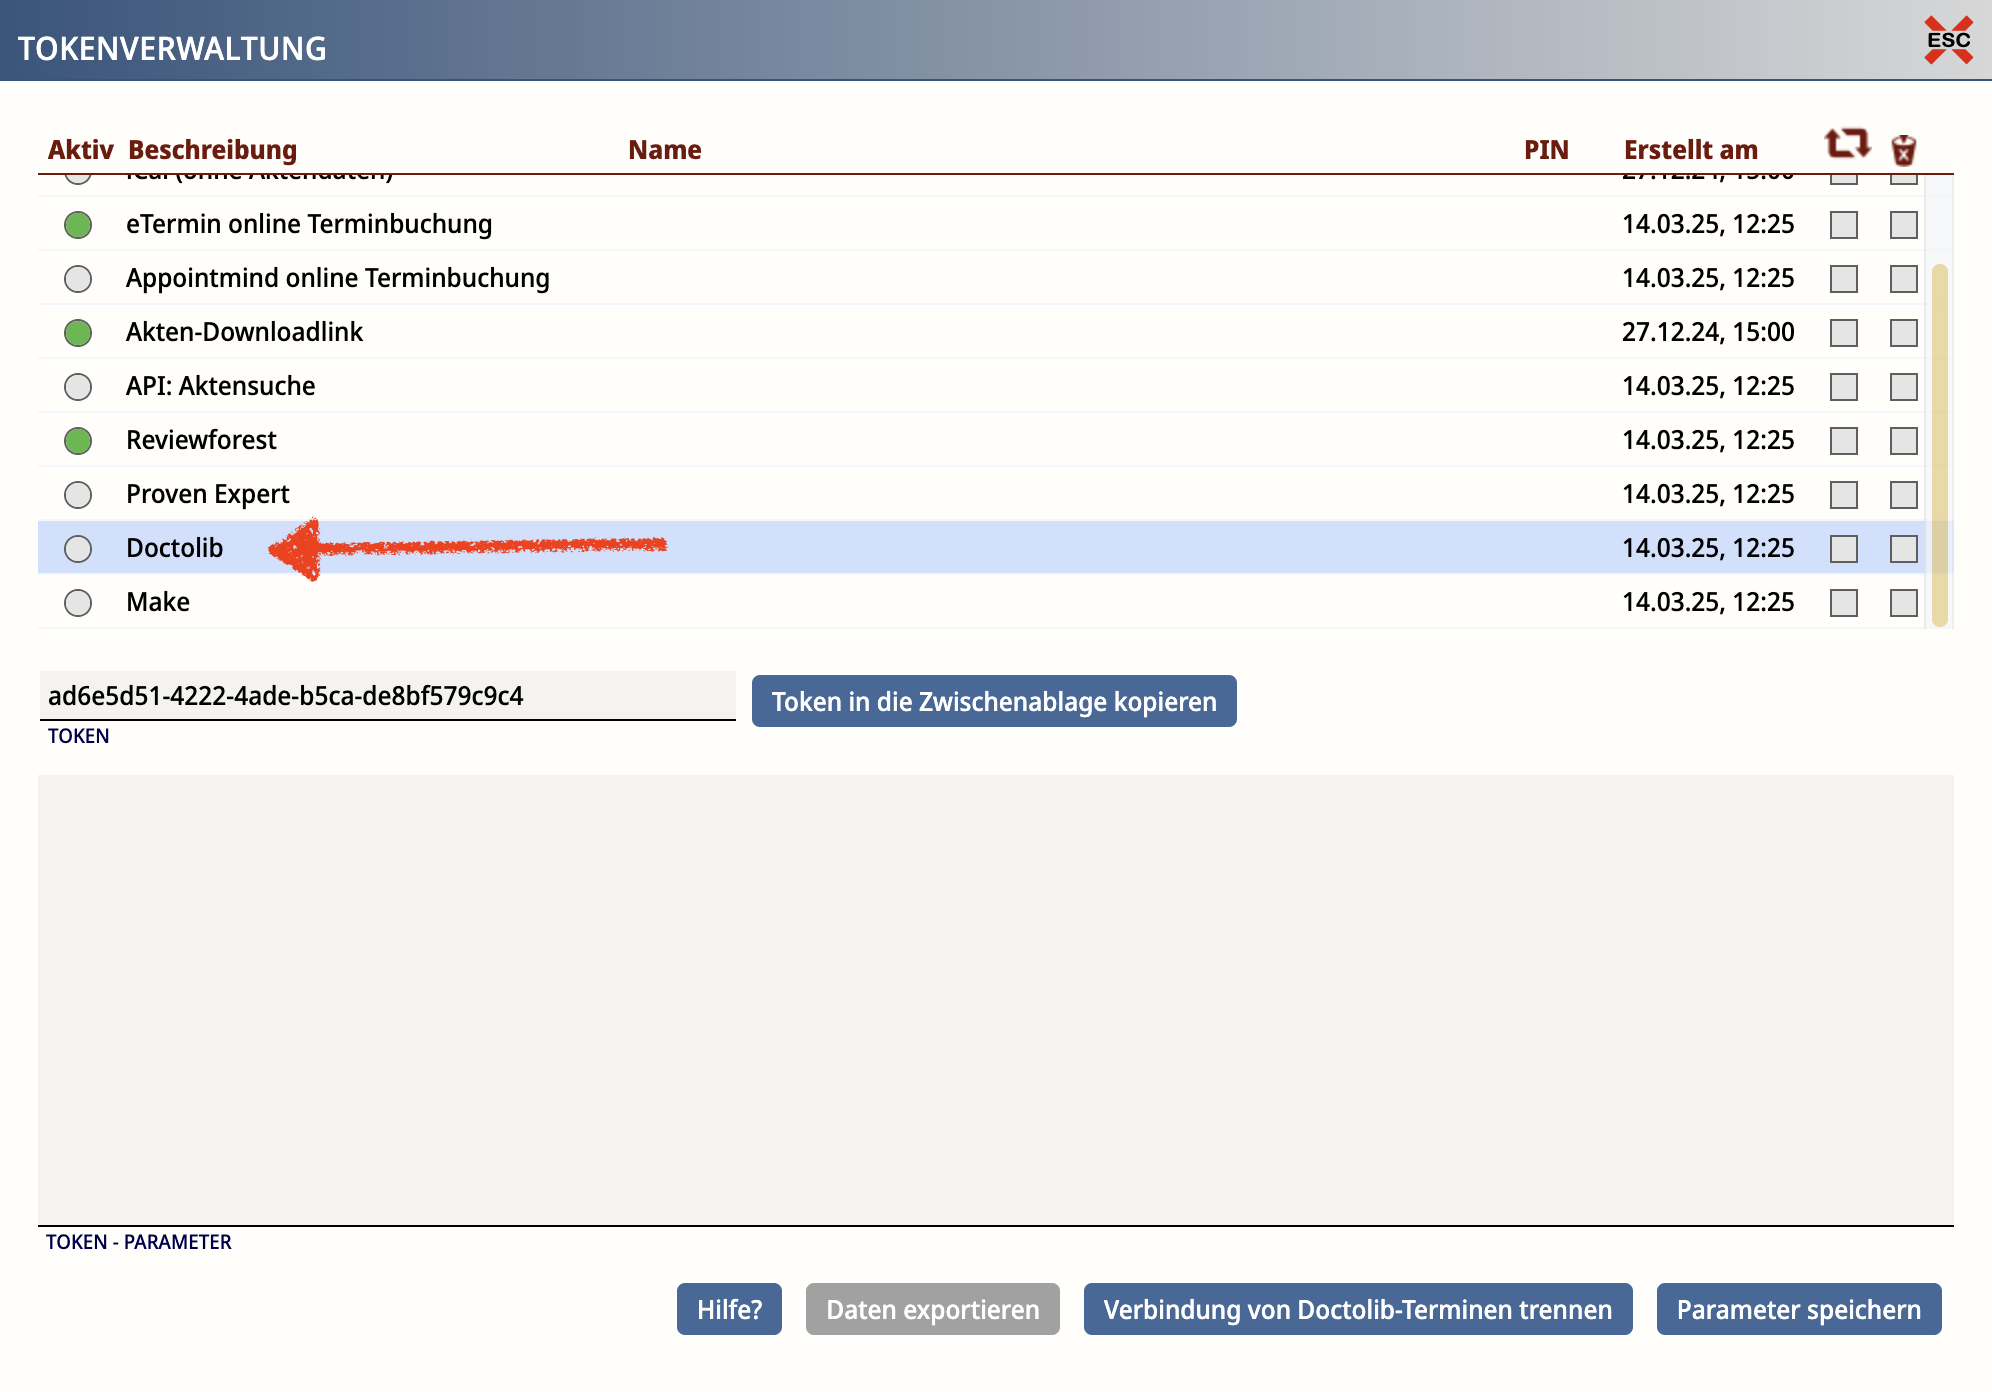The height and width of the screenshot is (1392, 1992).
Task: Check the renew box for Akten-Downloadlink row
Action: coord(1844,333)
